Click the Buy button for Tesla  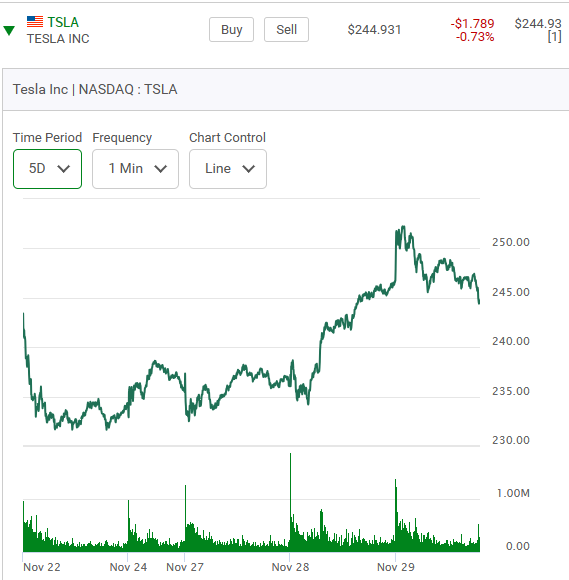coord(232,30)
